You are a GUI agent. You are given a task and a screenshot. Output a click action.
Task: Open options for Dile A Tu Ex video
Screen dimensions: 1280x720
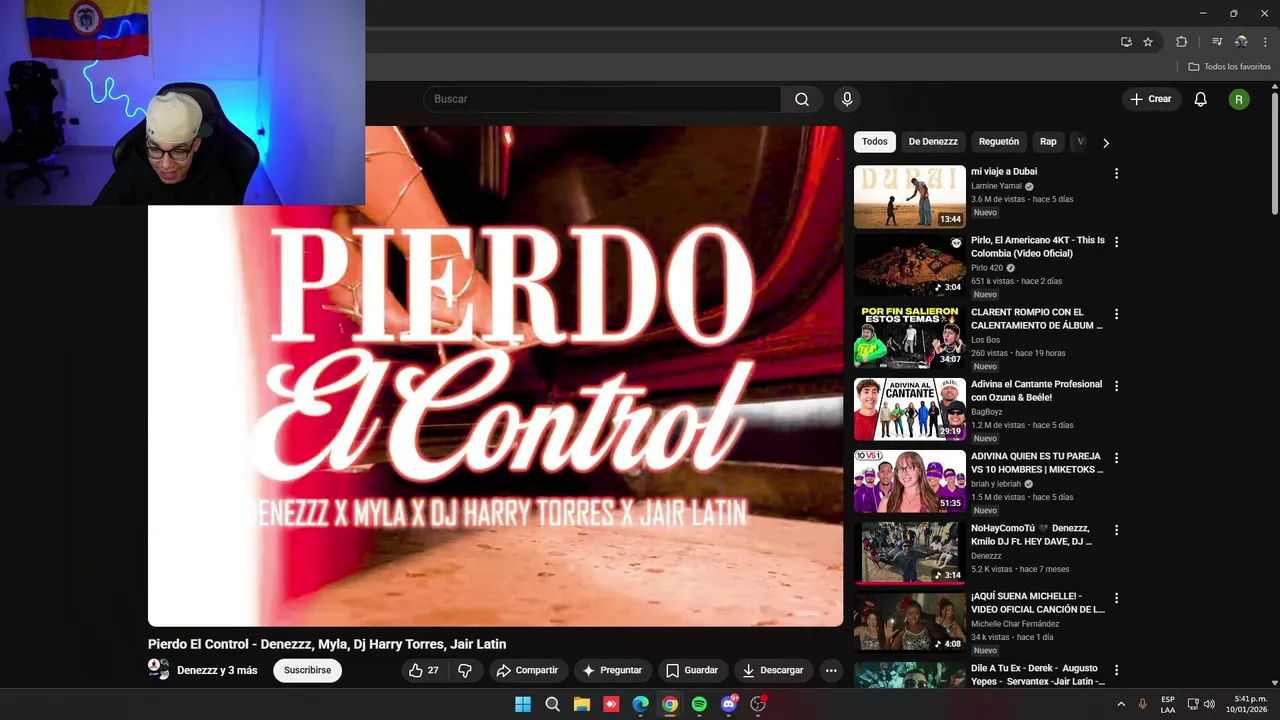tap(1116, 670)
